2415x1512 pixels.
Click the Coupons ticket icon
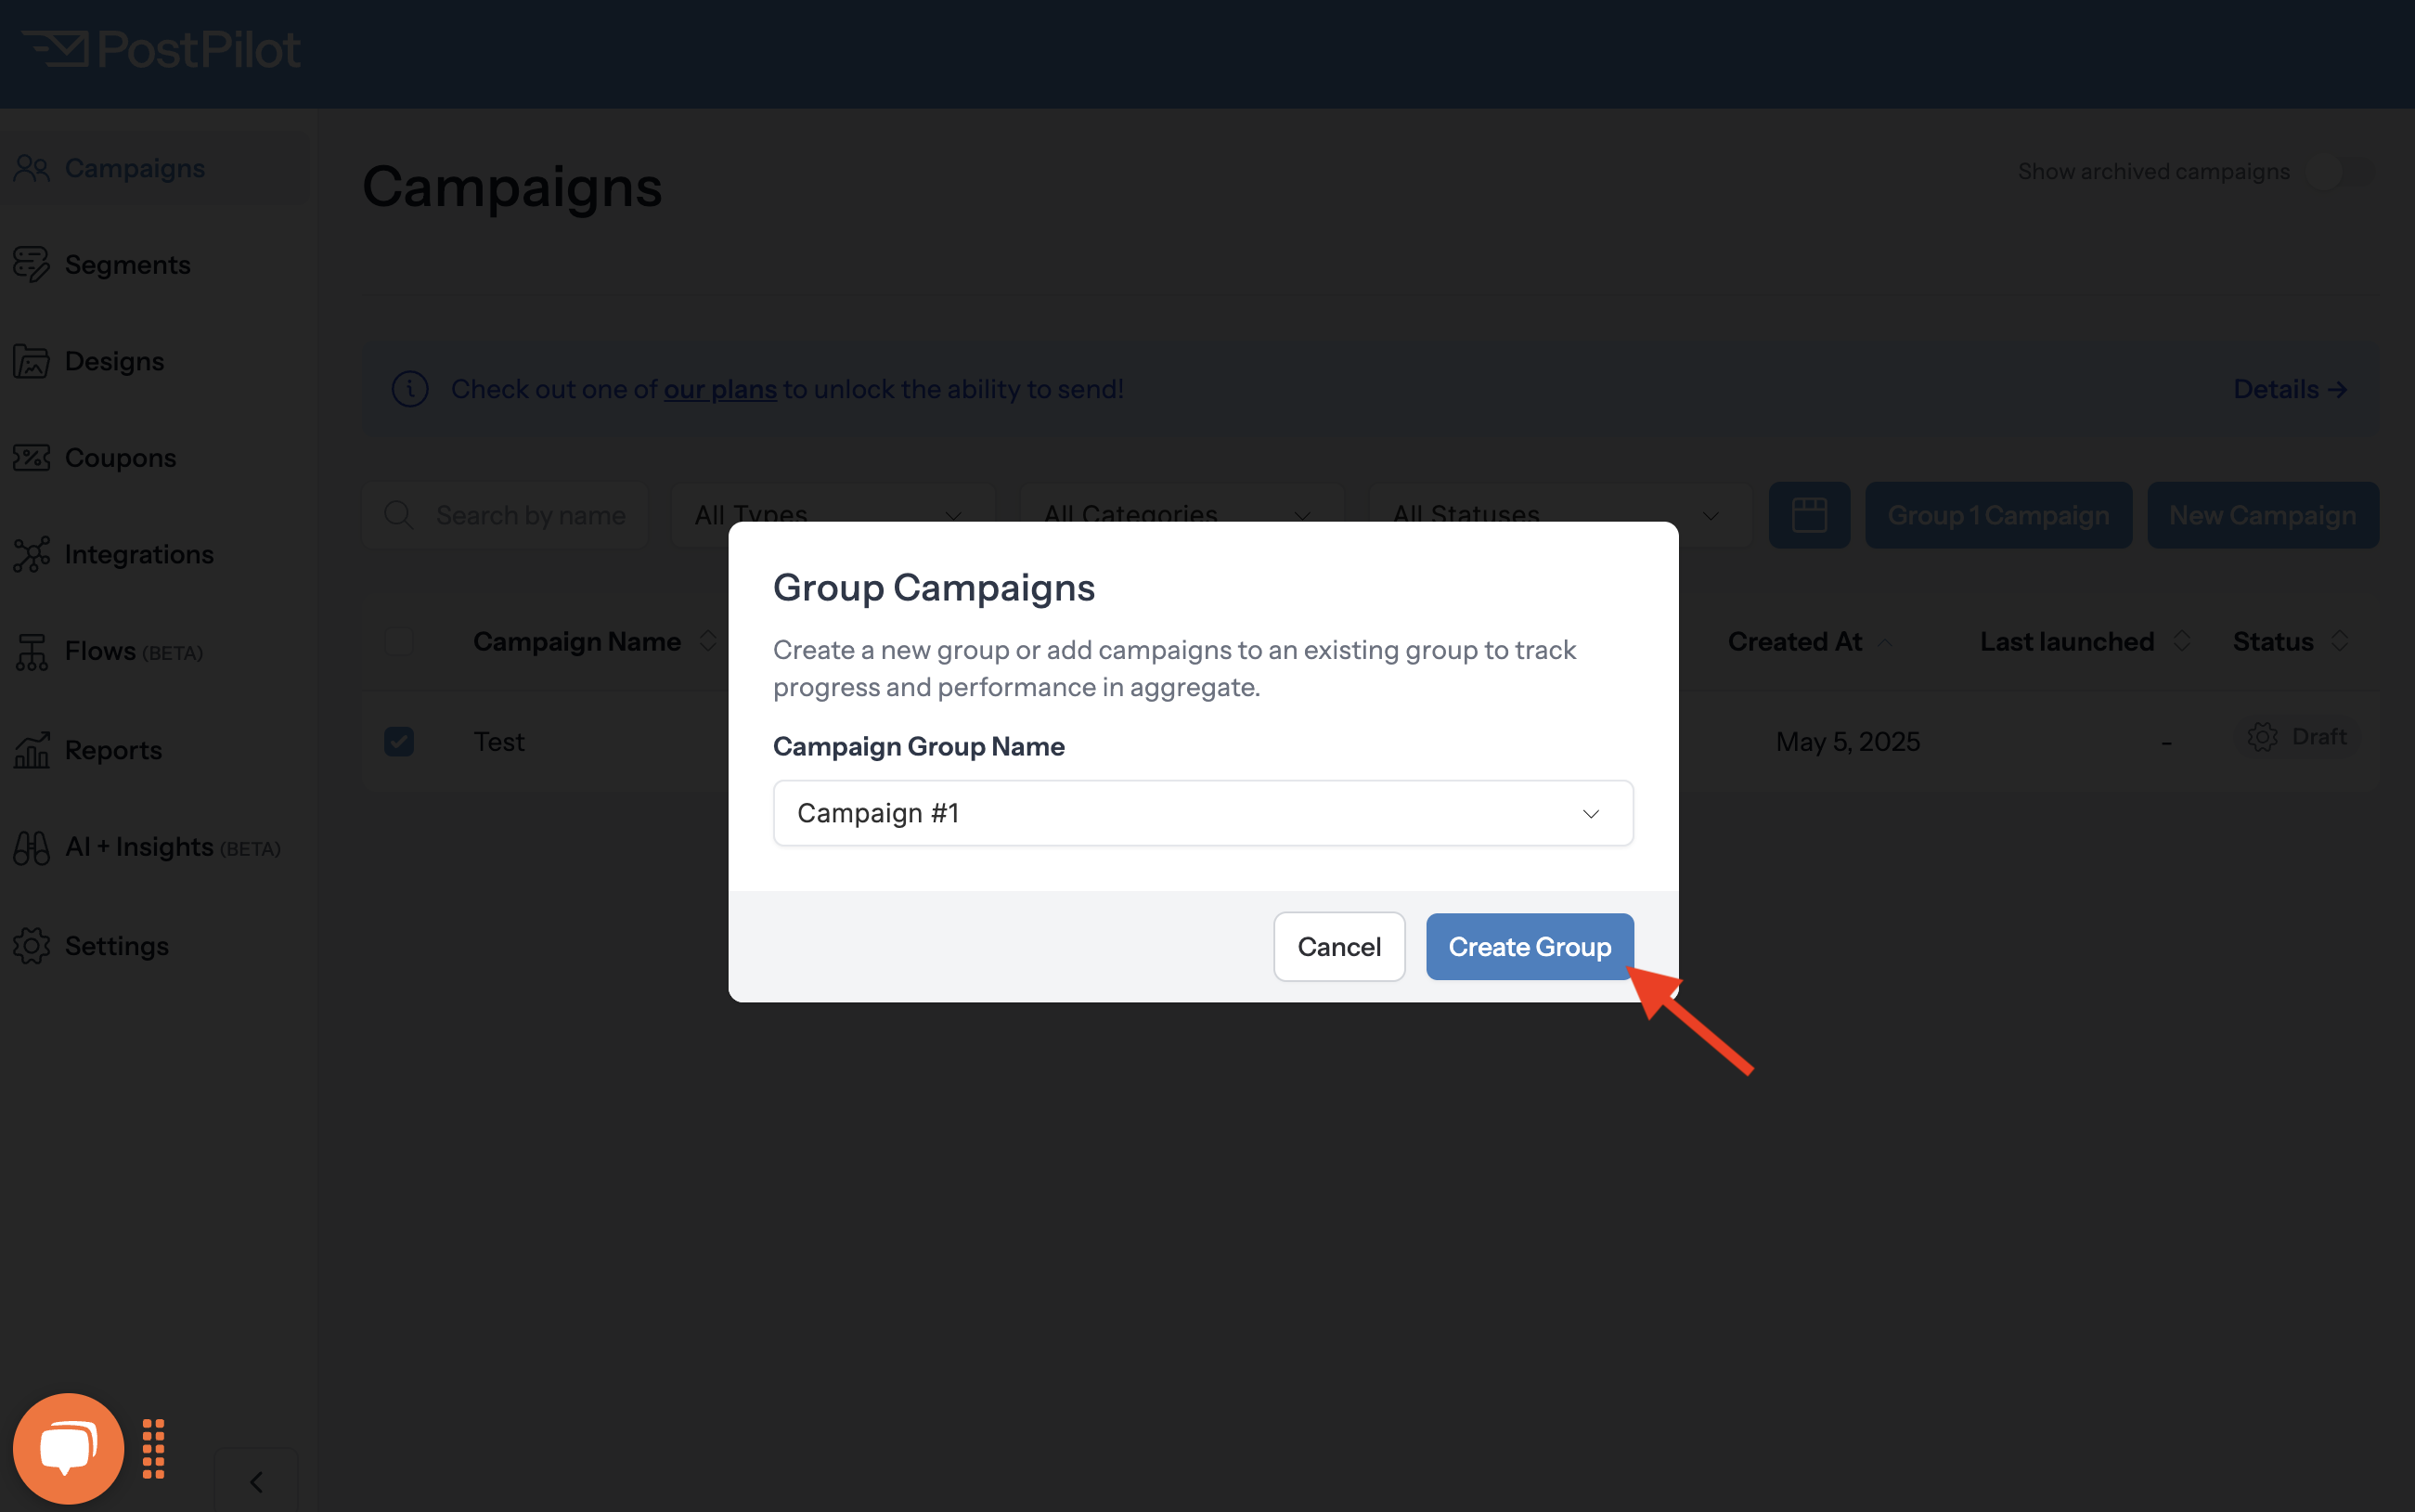(31, 458)
